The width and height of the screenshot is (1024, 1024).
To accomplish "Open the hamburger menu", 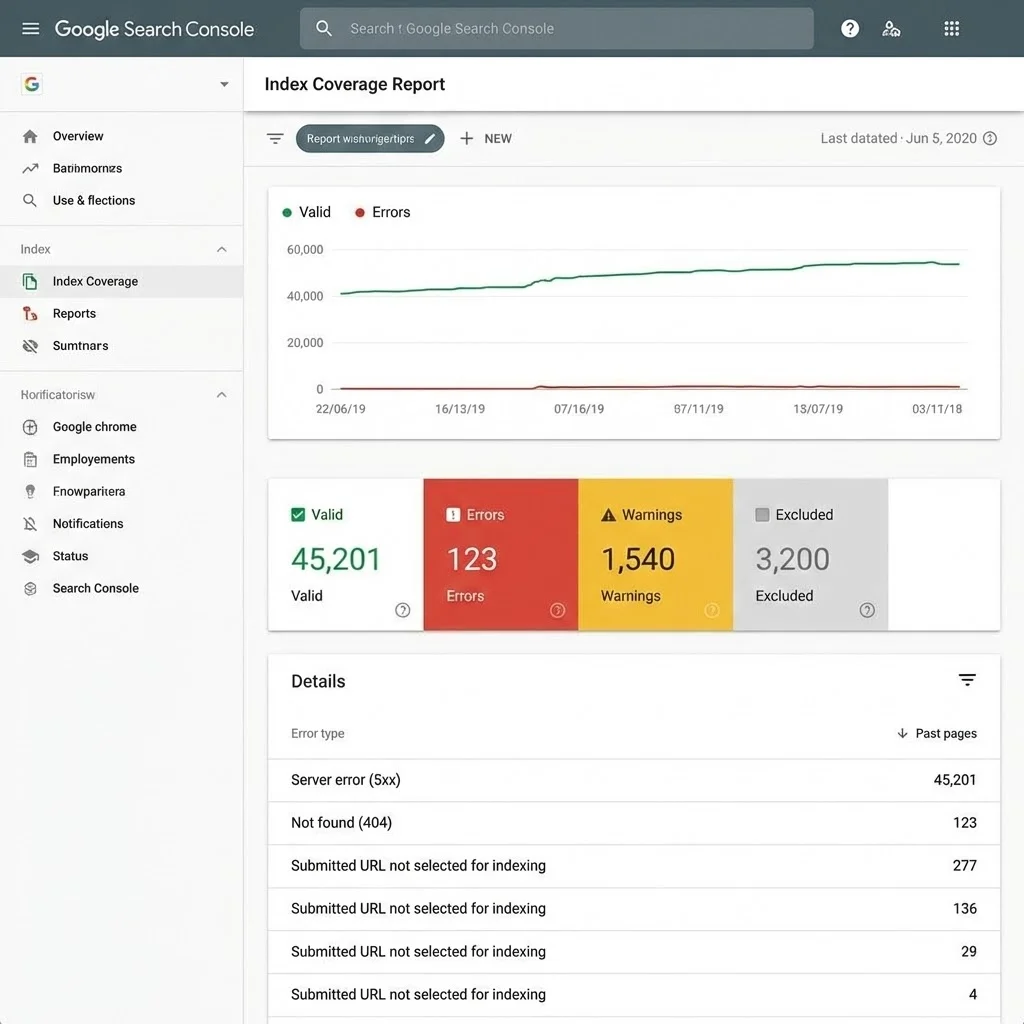I will pos(29,28).
